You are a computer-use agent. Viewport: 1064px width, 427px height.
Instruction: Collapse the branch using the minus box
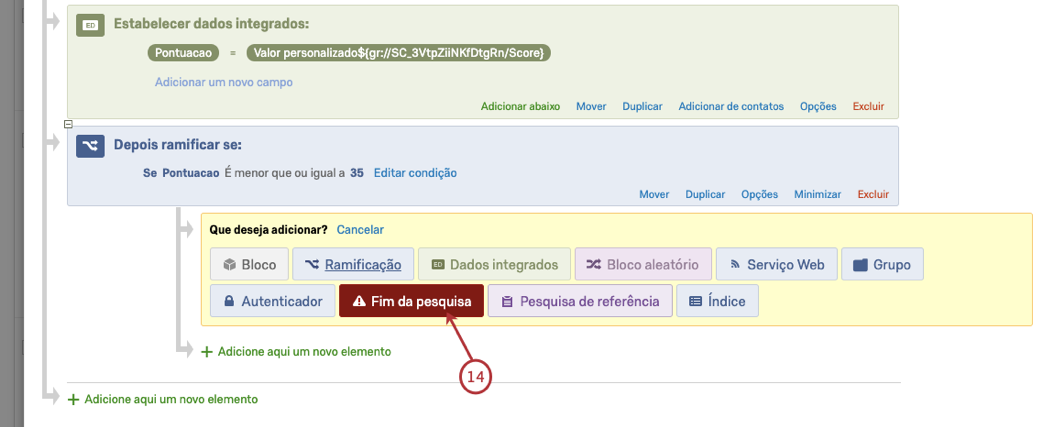(x=68, y=124)
